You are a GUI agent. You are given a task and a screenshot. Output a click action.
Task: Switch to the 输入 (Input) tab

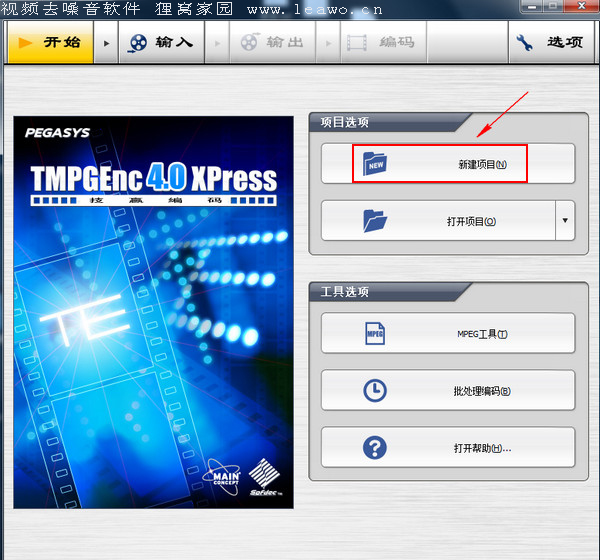[x=161, y=42]
